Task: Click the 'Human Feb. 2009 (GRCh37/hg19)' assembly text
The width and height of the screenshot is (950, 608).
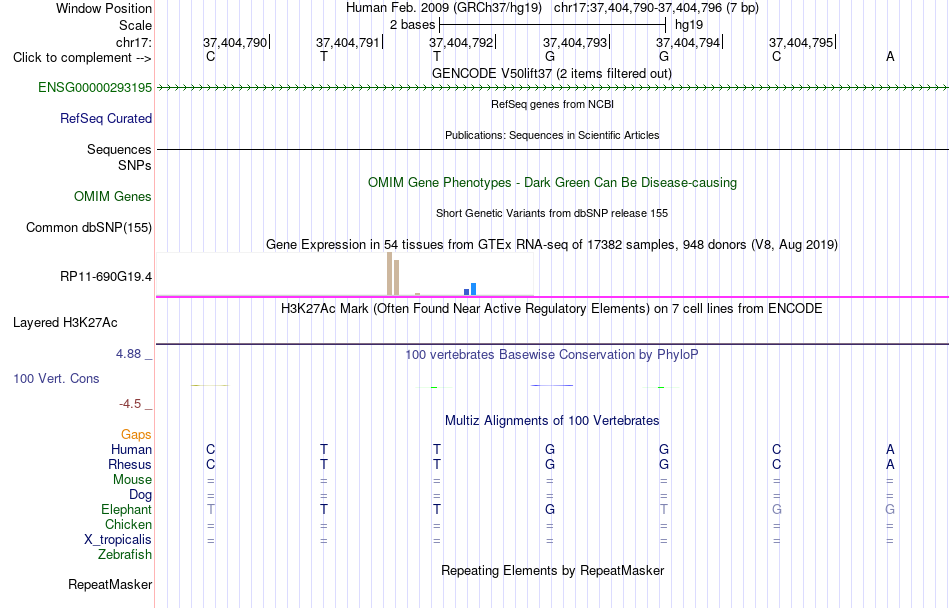Action: pyautogui.click(x=443, y=8)
